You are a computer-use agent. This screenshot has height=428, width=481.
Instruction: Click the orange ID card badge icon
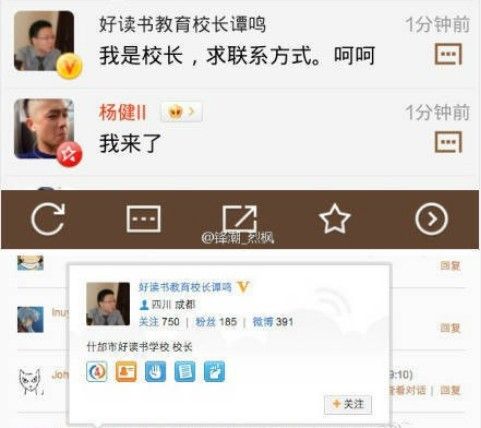pyautogui.click(x=126, y=371)
